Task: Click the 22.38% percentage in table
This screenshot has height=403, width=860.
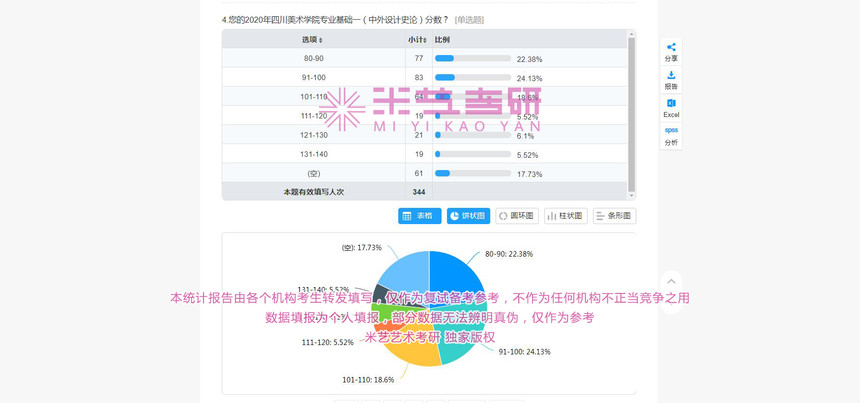Action: click(x=529, y=59)
